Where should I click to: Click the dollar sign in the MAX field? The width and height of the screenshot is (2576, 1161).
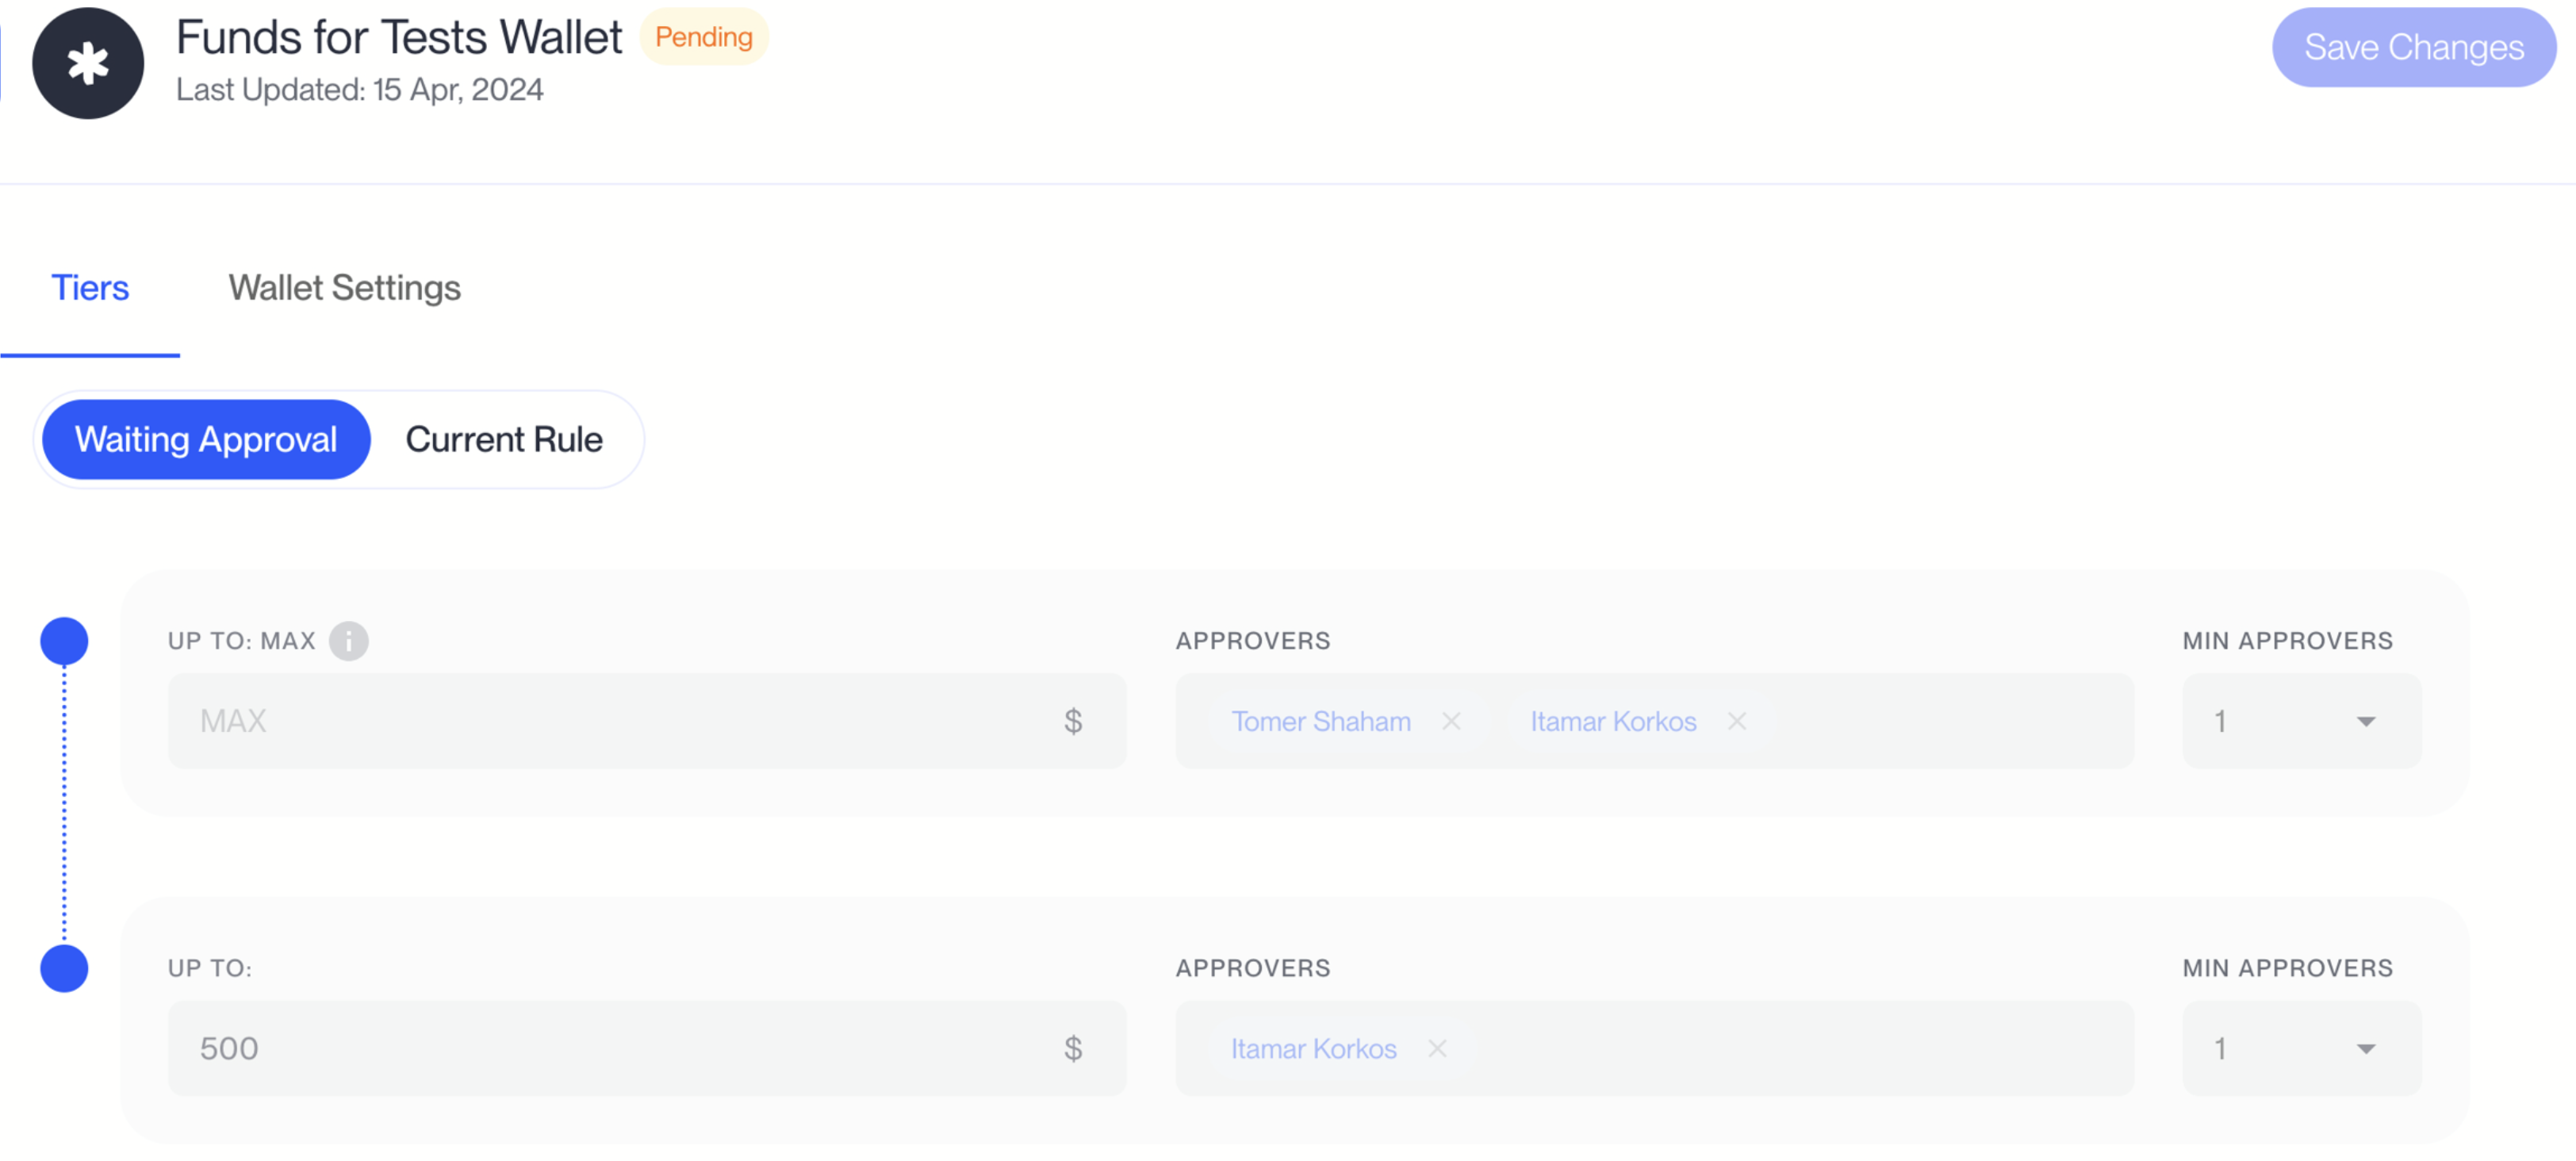click(x=1073, y=721)
